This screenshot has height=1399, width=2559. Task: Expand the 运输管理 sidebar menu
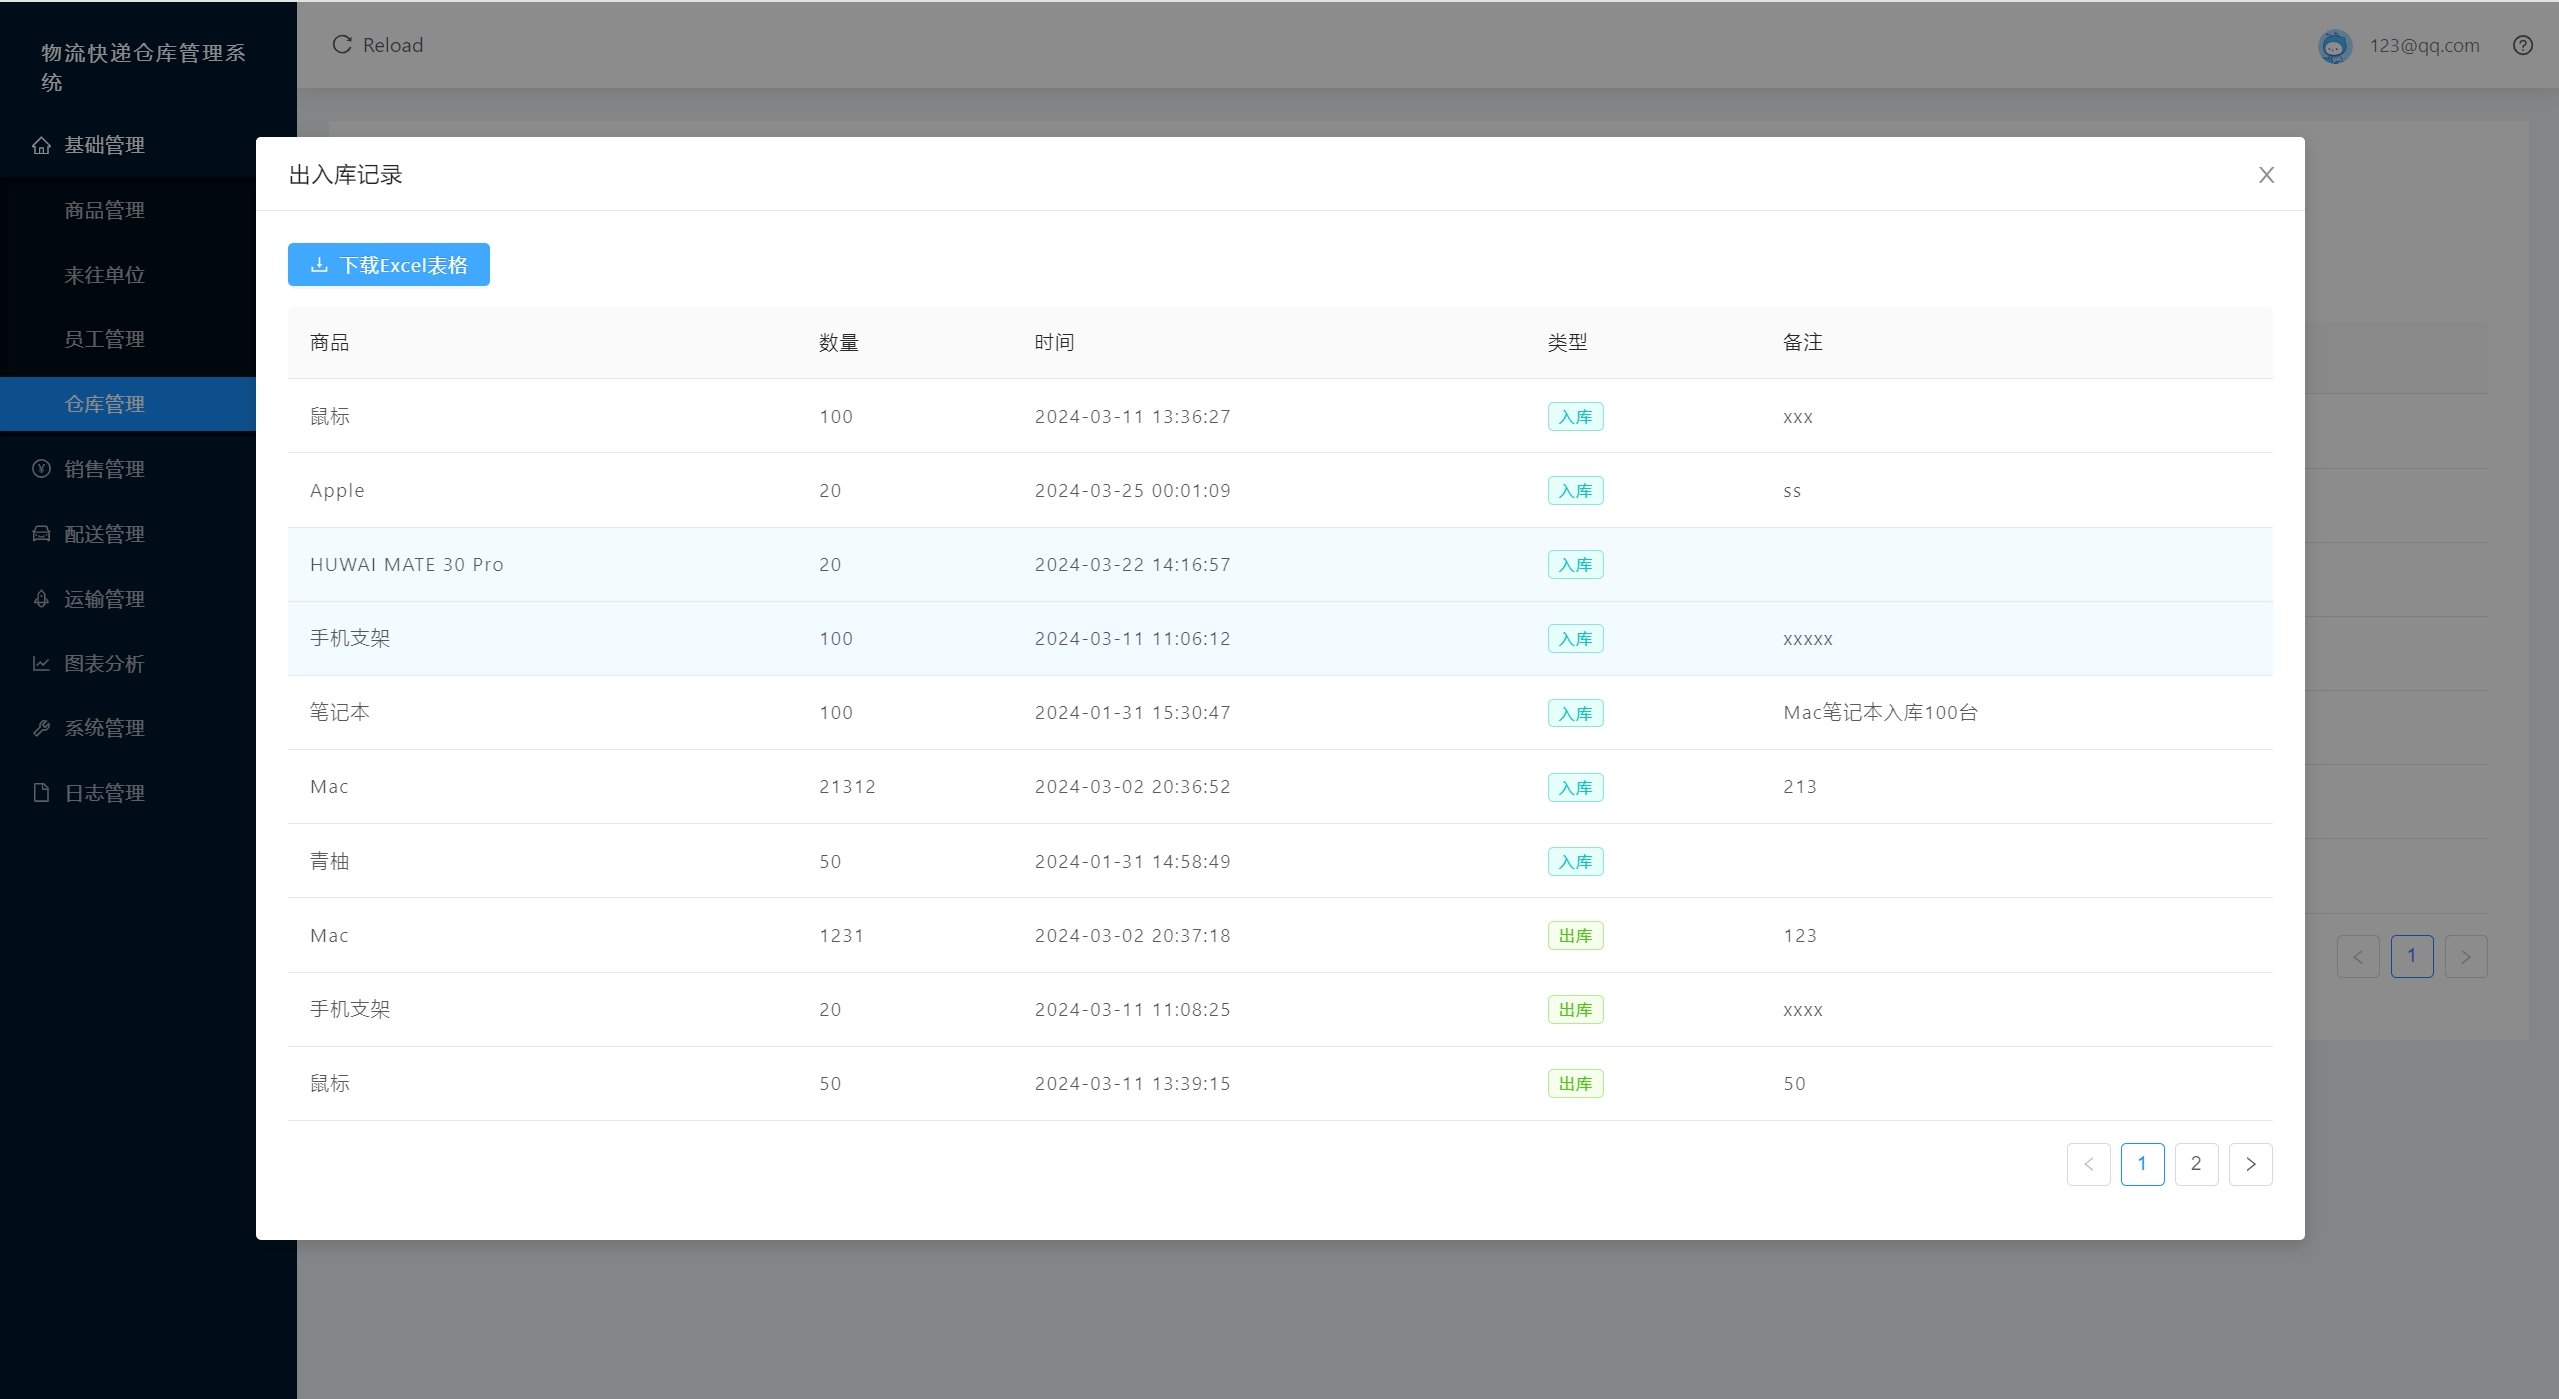[105, 599]
